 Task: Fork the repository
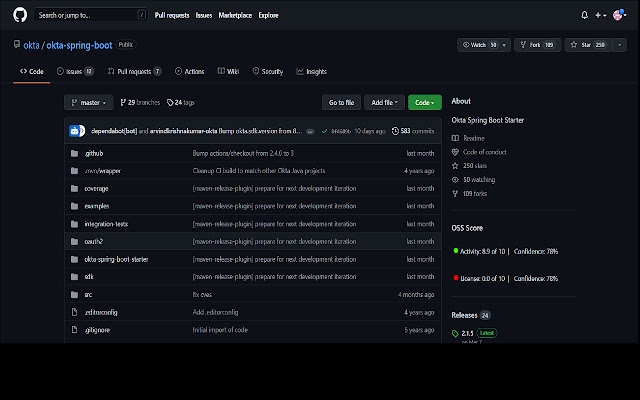[537, 45]
